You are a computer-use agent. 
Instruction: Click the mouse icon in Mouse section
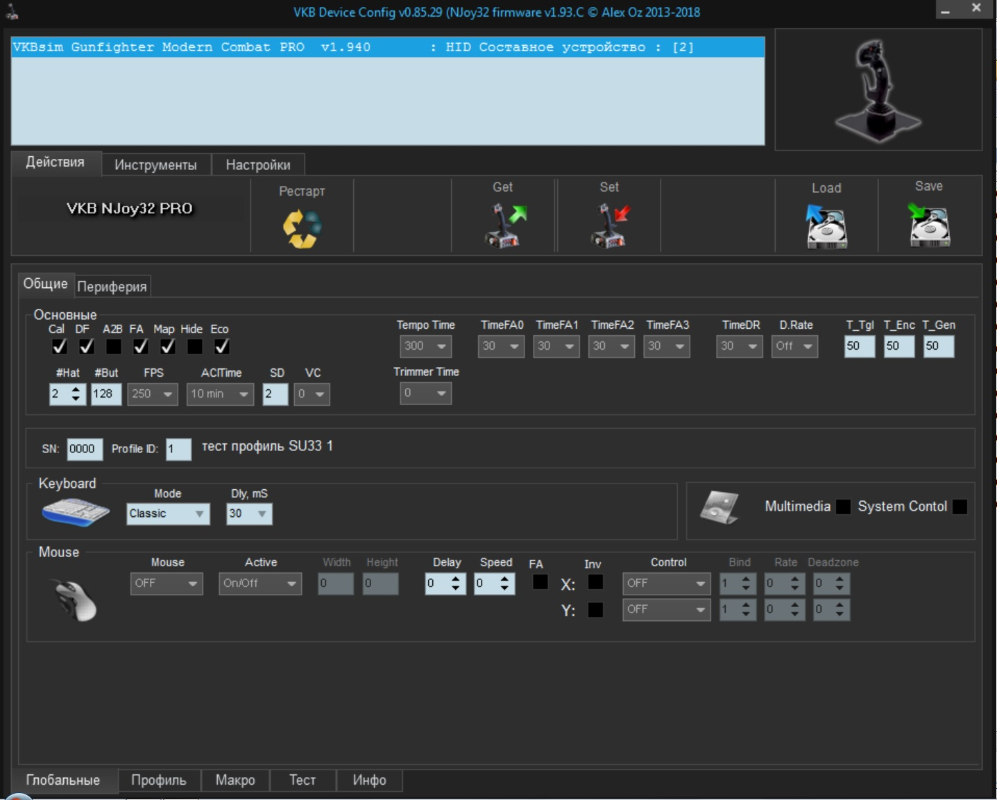[75, 599]
